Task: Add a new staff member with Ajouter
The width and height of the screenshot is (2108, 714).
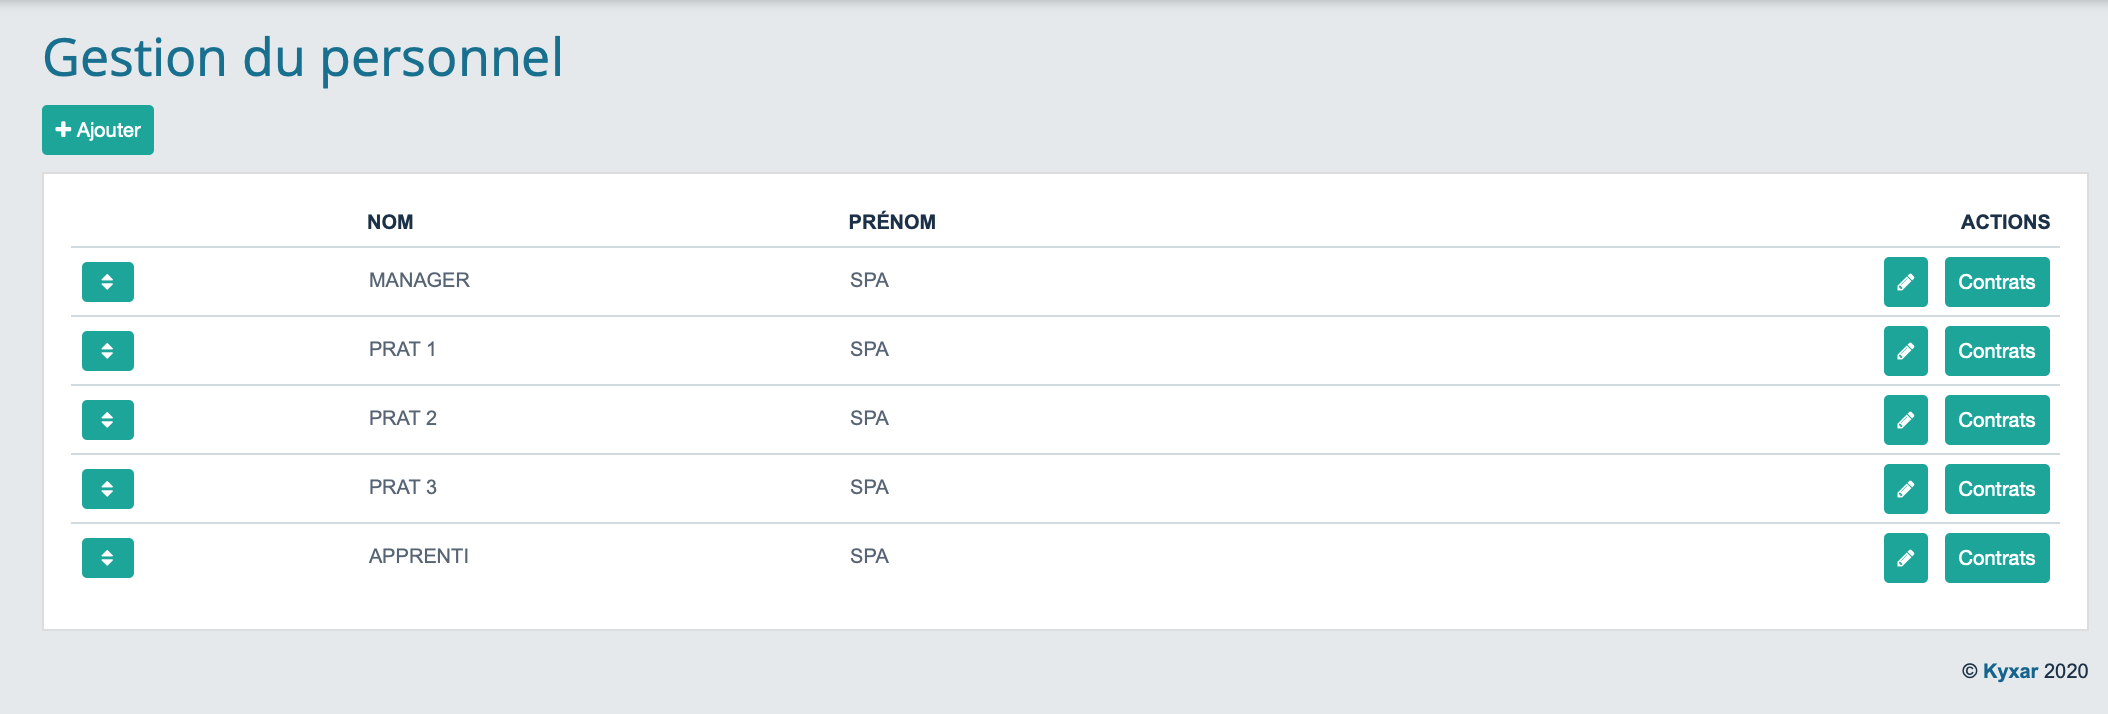Action: 98,130
